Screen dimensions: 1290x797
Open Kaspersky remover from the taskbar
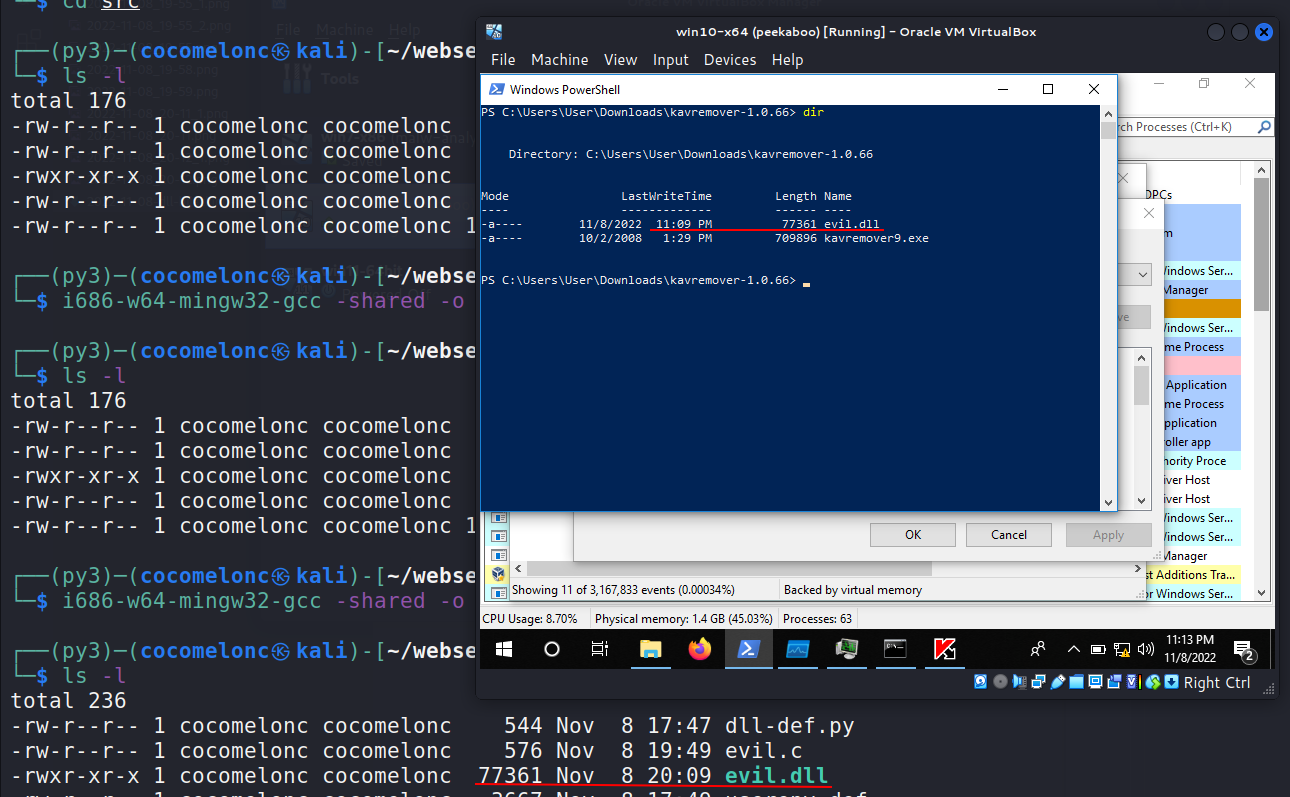tap(944, 650)
